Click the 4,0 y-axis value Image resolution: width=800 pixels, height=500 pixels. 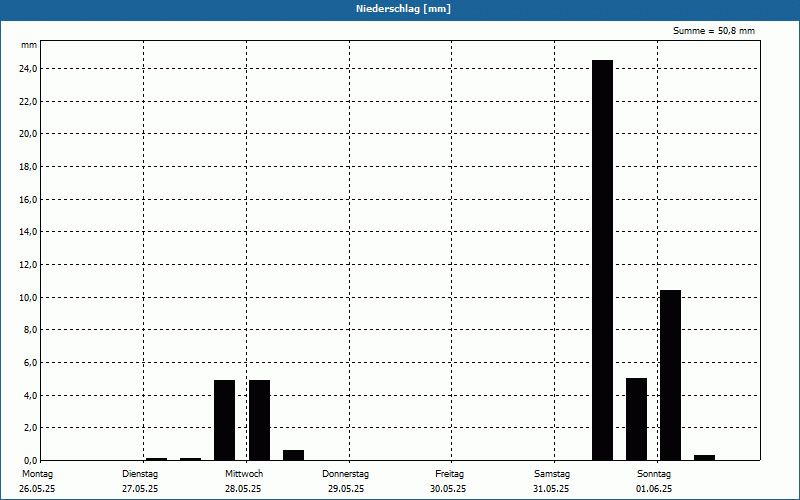point(31,395)
